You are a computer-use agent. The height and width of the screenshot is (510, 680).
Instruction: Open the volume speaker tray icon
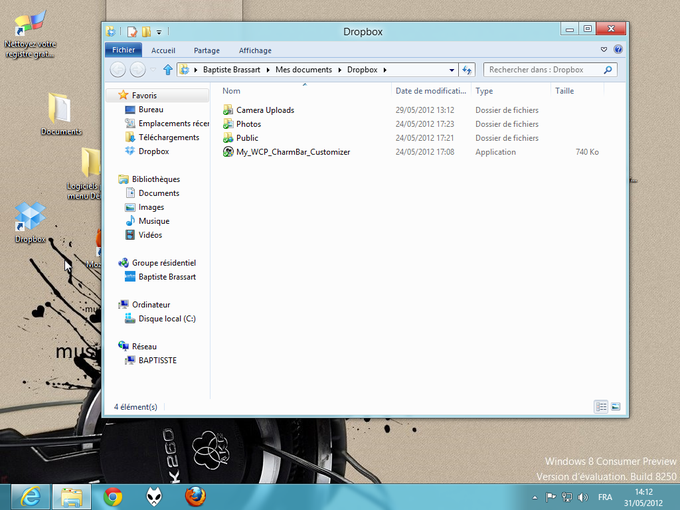tap(583, 497)
